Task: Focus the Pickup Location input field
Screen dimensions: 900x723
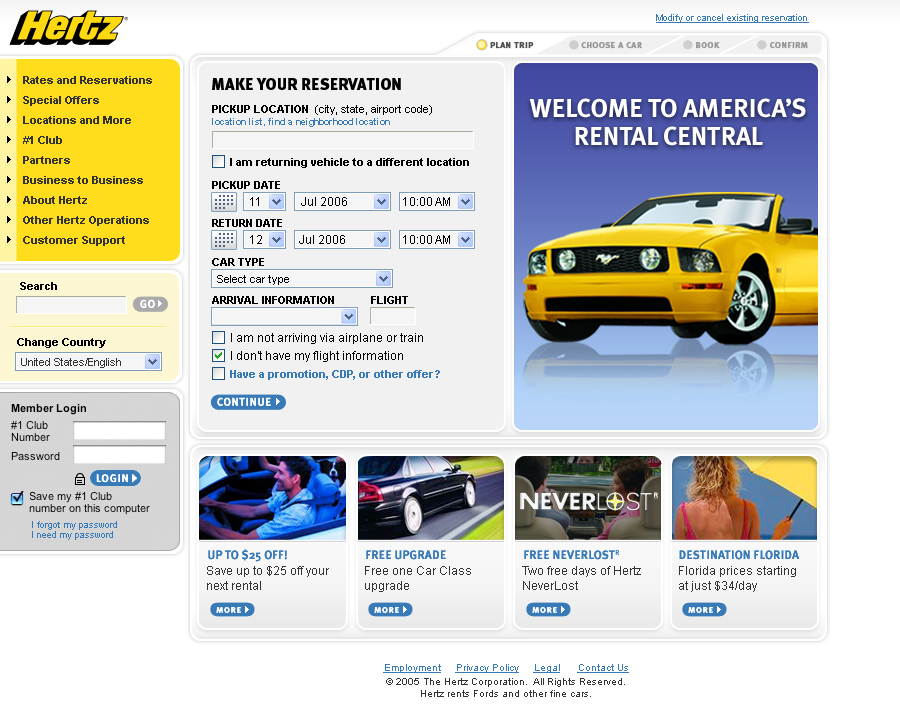Action: pyautogui.click(x=343, y=139)
